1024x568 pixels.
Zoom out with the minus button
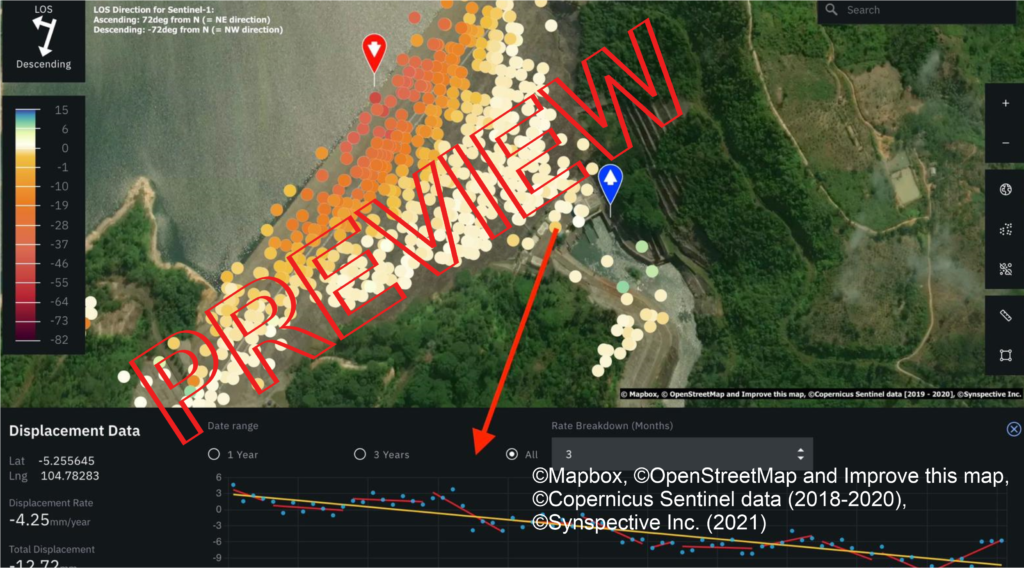(x=1005, y=143)
